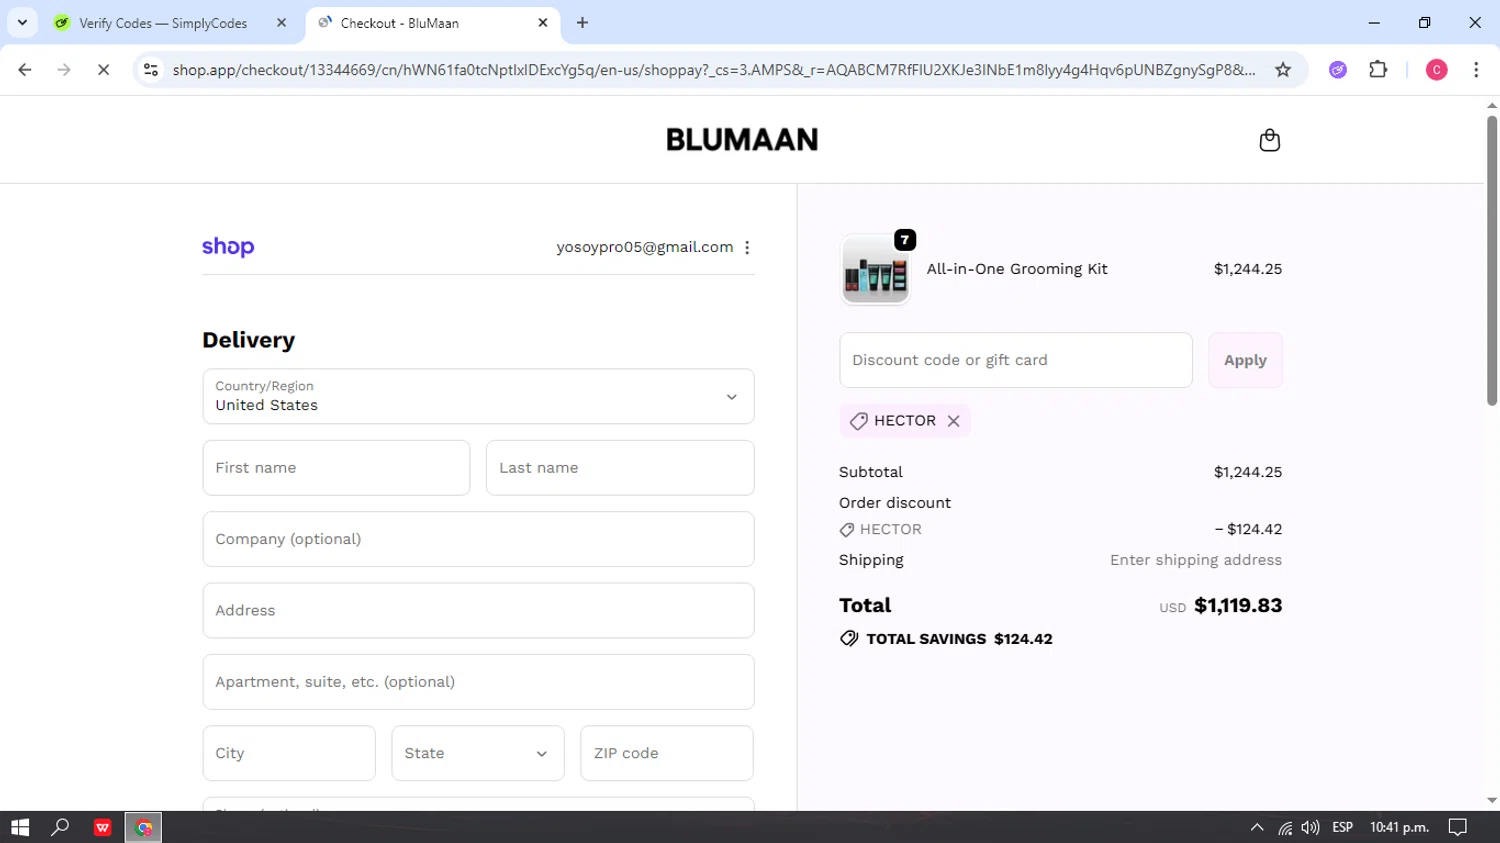Open the tab search dropdown arrow
1500x843 pixels.
(x=22, y=22)
